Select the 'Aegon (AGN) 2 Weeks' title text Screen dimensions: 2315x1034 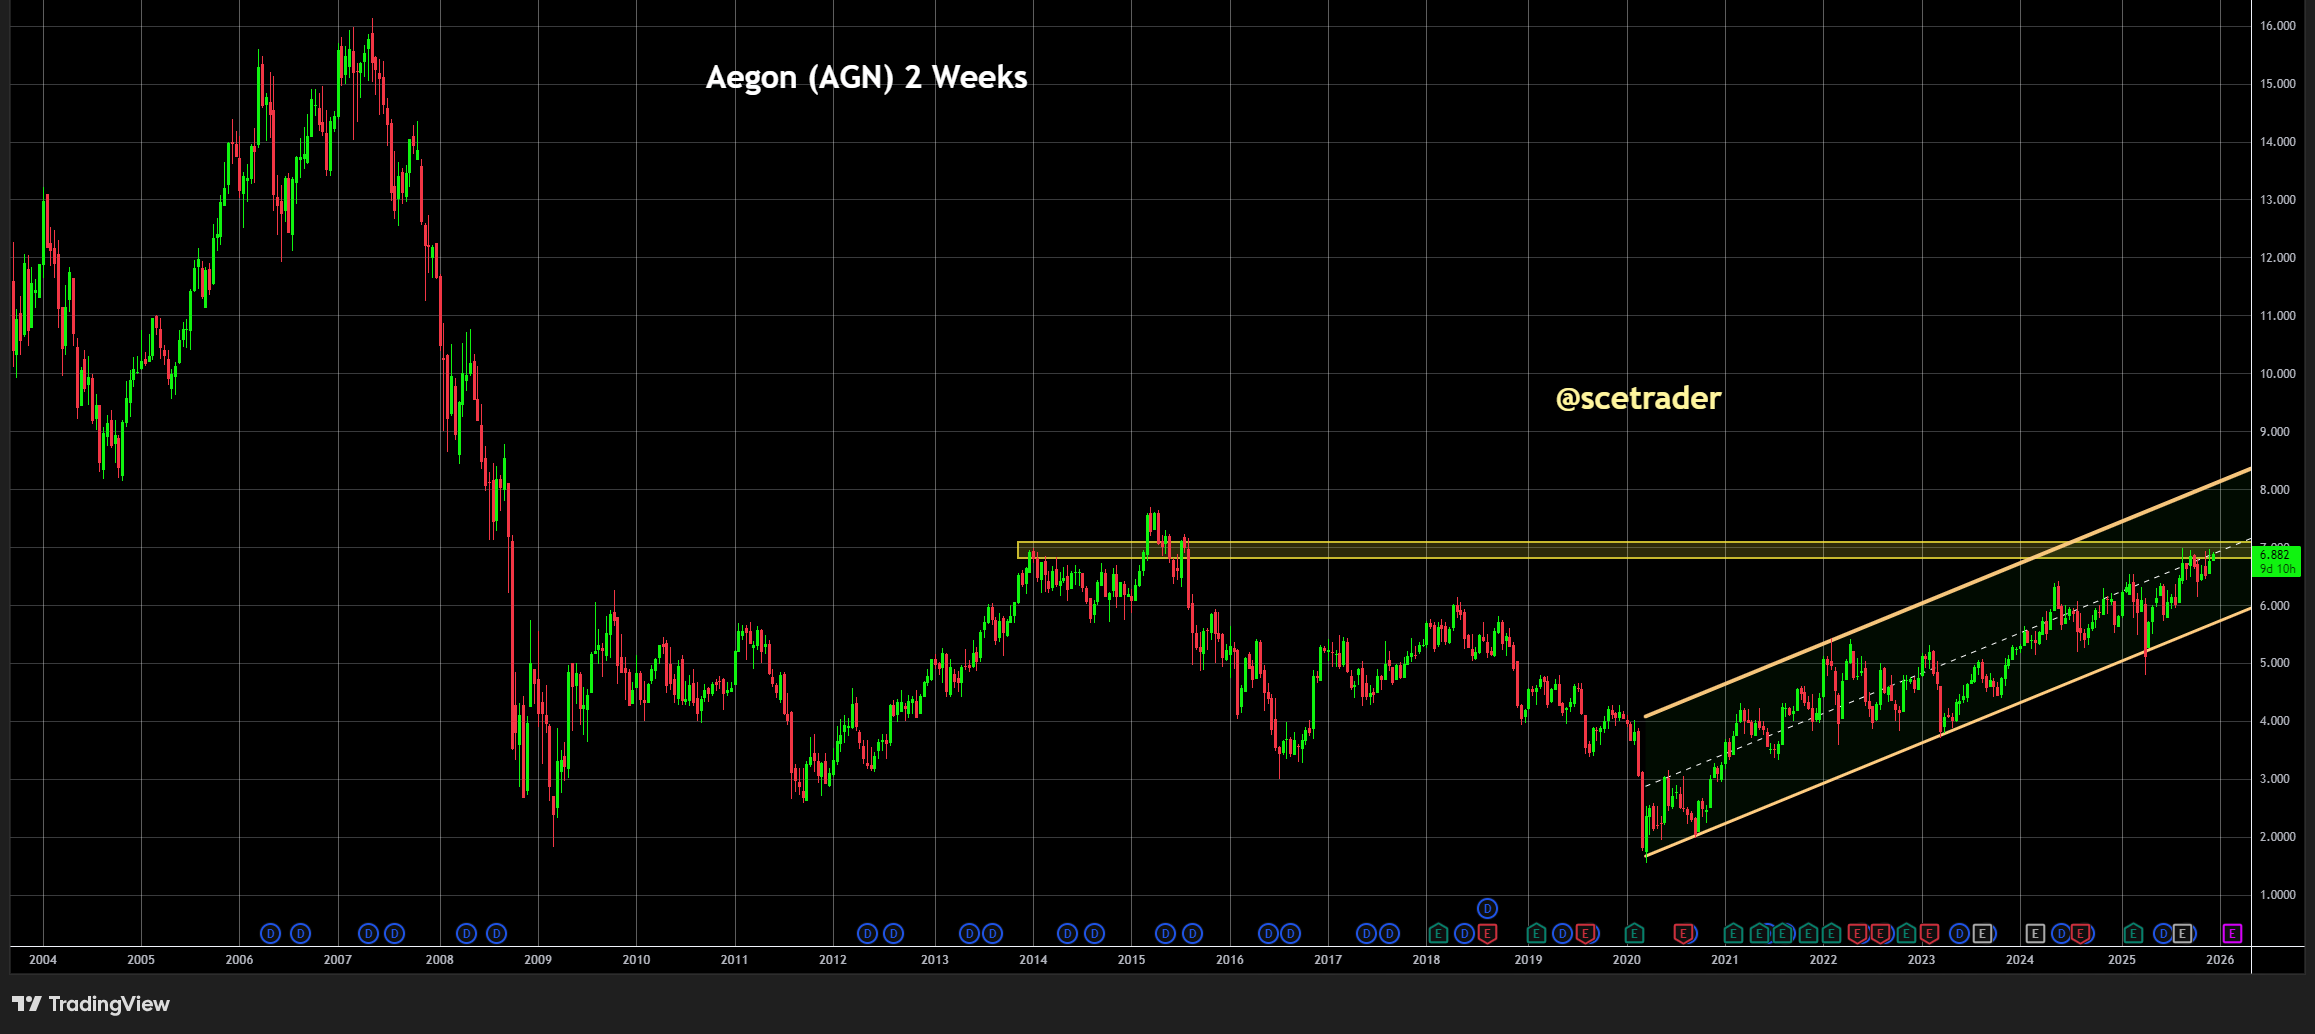[x=866, y=77]
